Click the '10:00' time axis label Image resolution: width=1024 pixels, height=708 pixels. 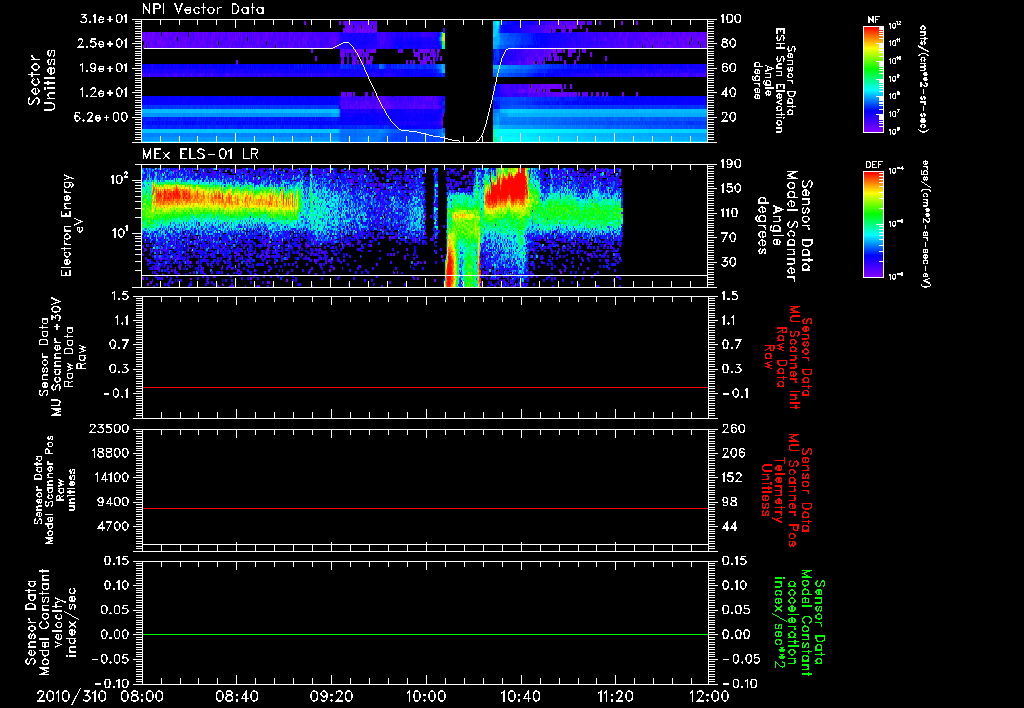pos(426,696)
